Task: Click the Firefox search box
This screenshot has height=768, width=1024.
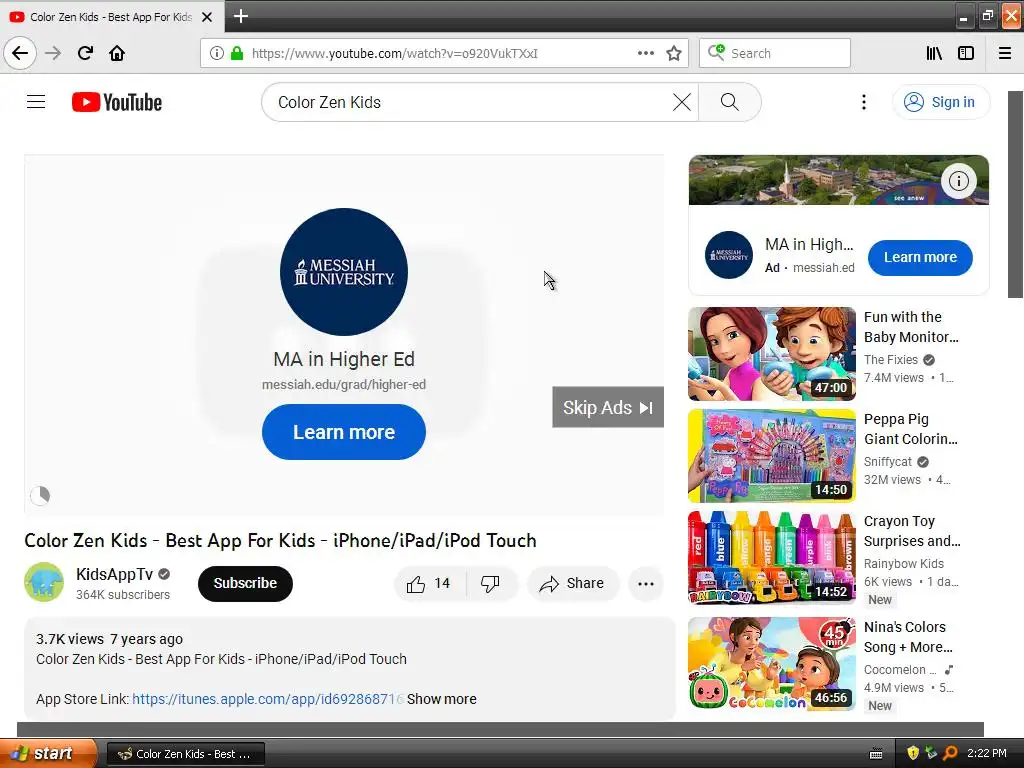Action: click(775, 53)
